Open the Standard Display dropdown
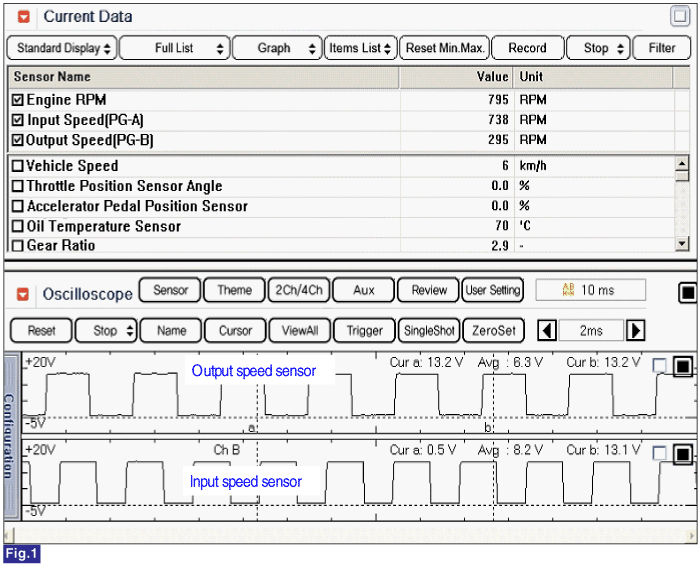This screenshot has height=565, width=700. 61,48
